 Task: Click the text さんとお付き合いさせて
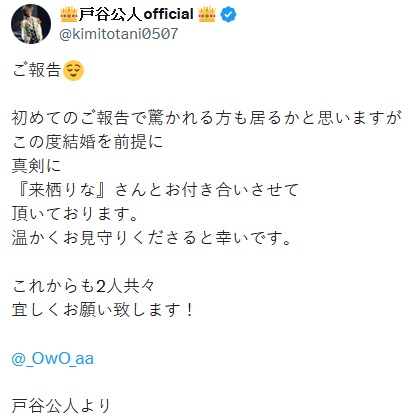(x=207, y=190)
